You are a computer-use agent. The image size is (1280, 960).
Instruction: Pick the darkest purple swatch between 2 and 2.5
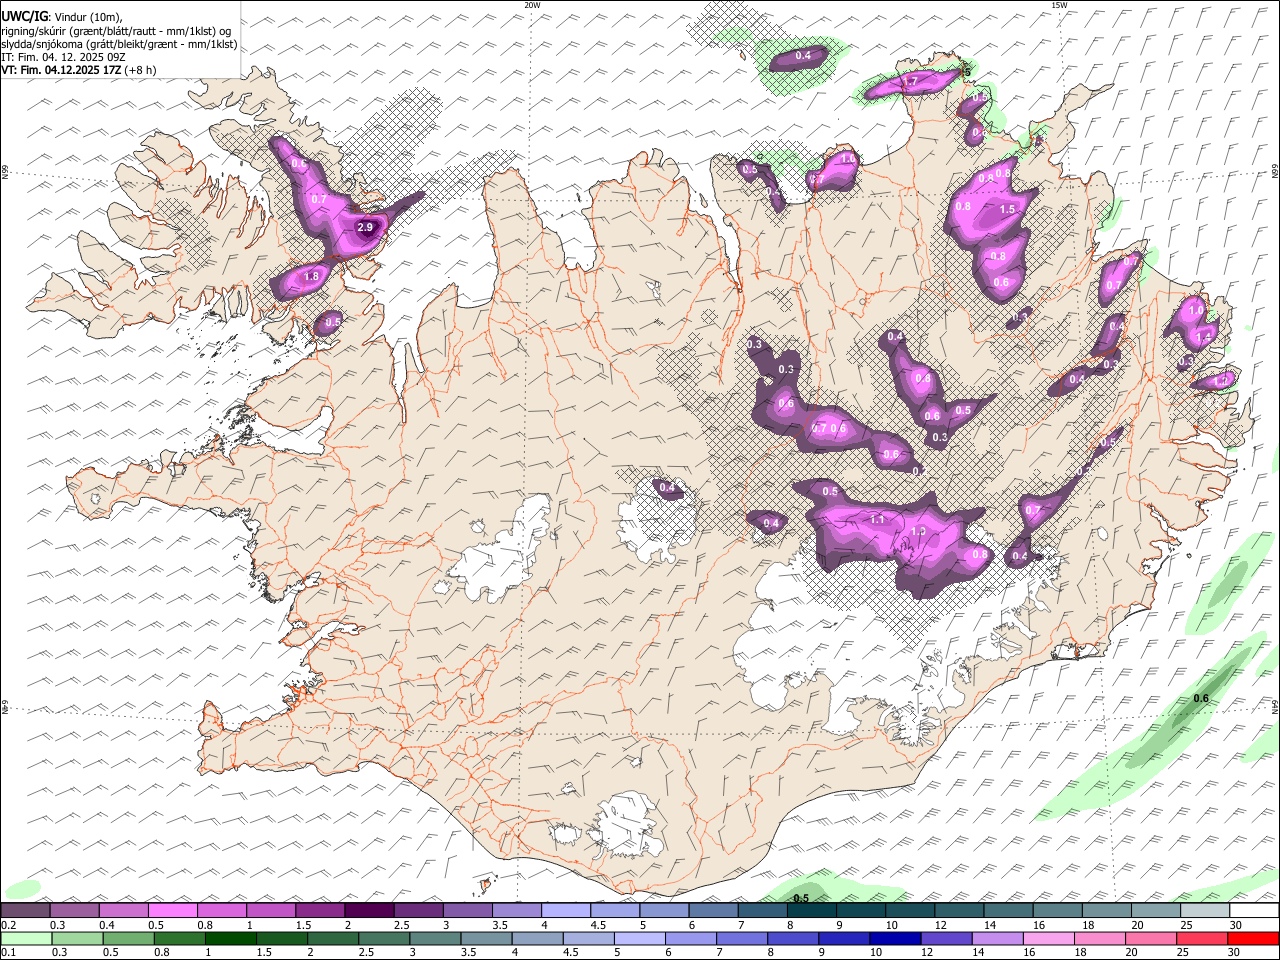point(369,911)
